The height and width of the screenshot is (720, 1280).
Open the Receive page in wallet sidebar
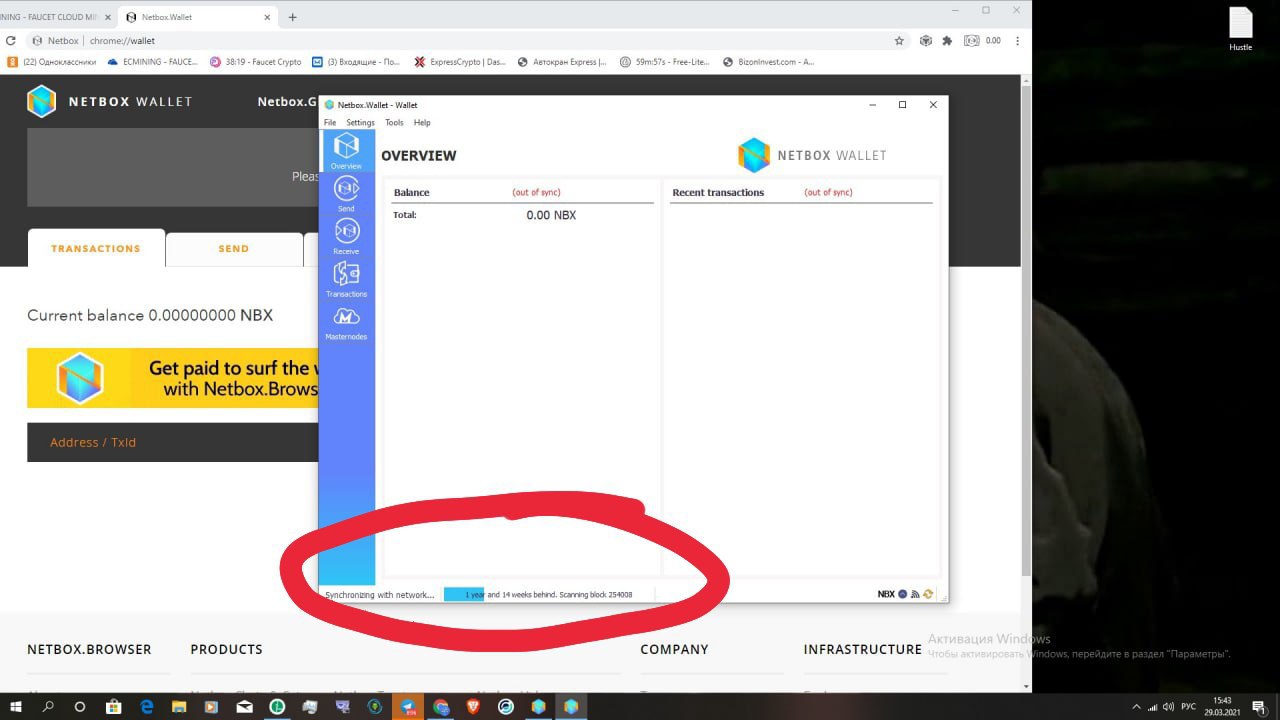pyautogui.click(x=346, y=236)
